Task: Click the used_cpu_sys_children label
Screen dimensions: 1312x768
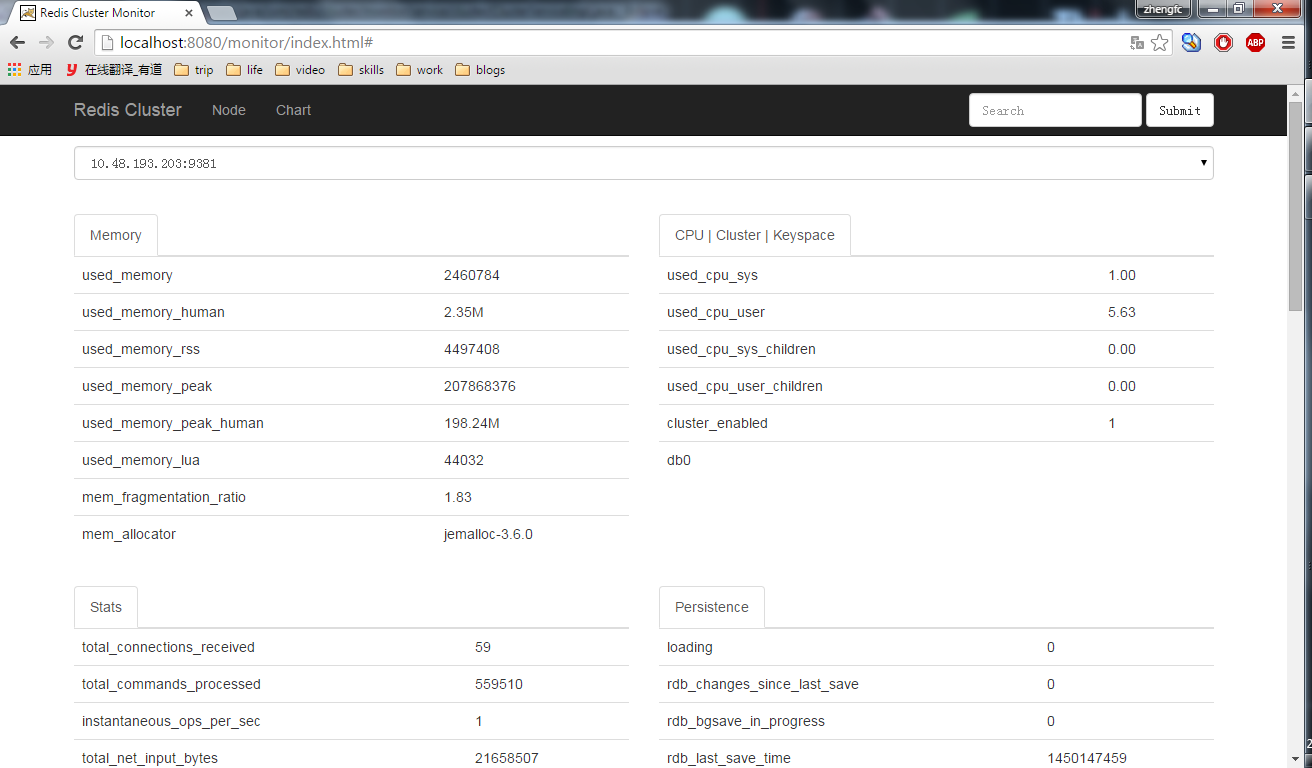Action: pos(741,349)
